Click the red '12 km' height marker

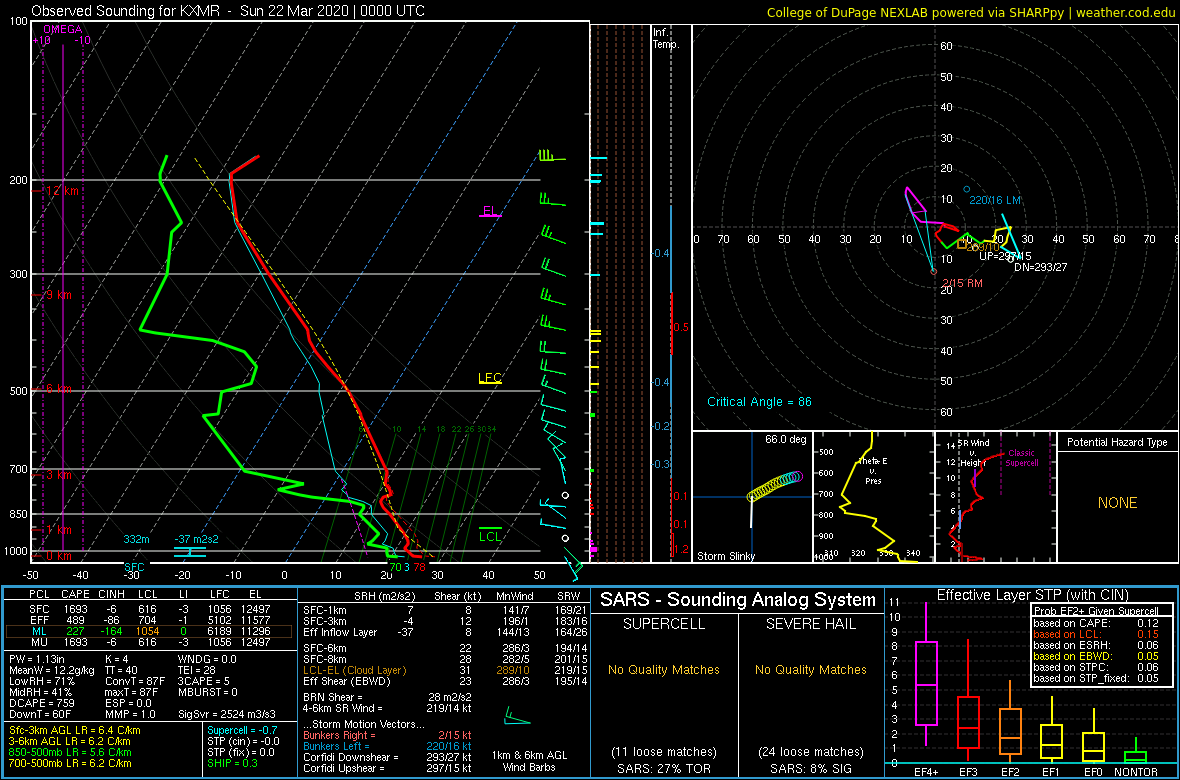click(61, 191)
